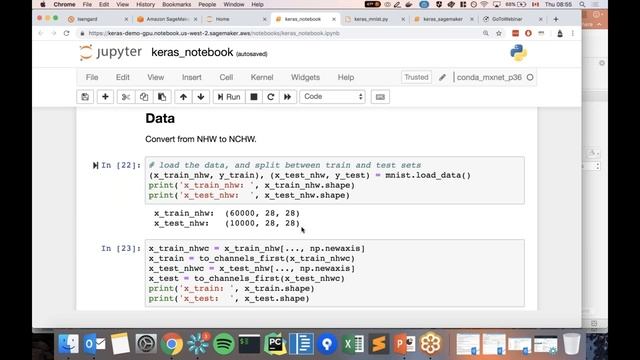Viewport: 640px width, 360px height.
Task: Open the Jupyter View menu
Action: pyautogui.click(x=156, y=77)
